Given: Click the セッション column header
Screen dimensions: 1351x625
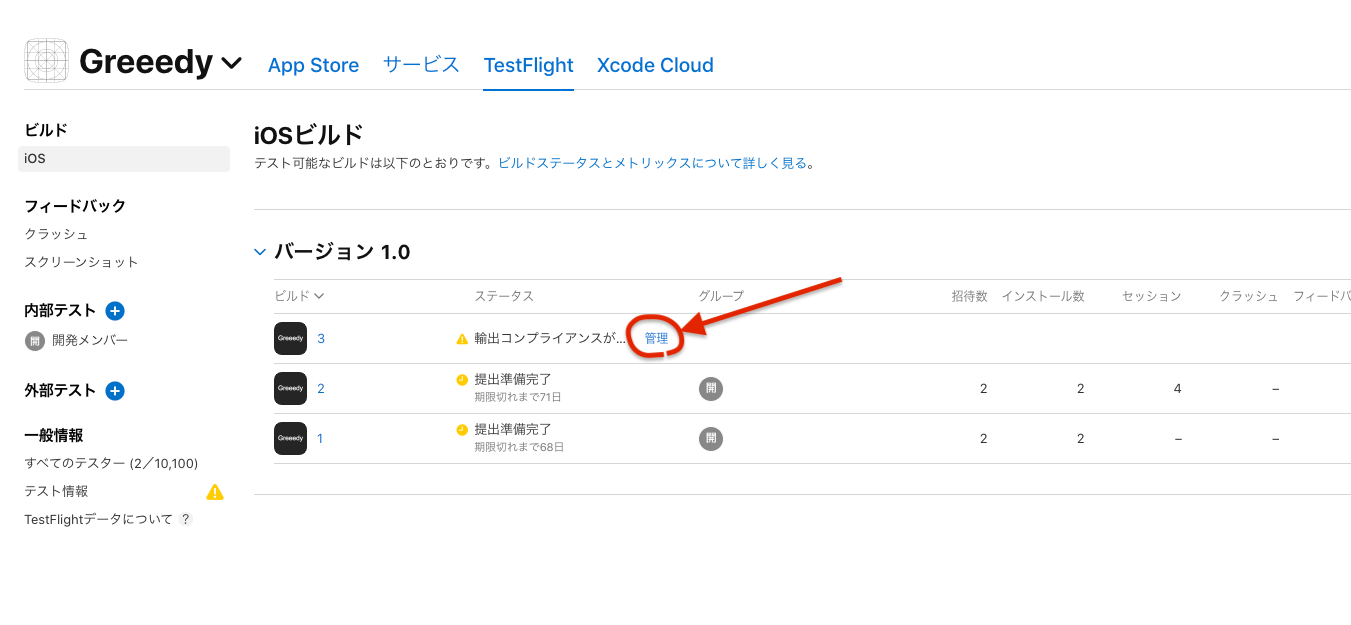Looking at the screenshot, I should [x=1151, y=296].
